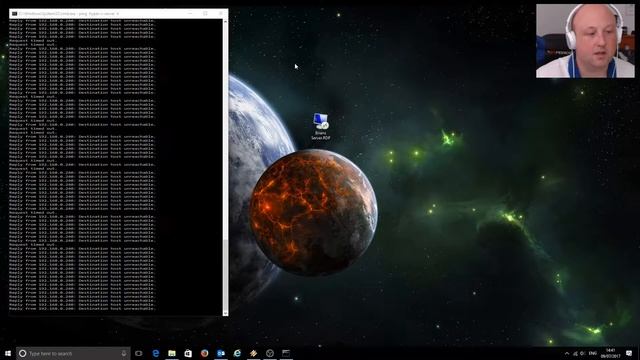This screenshot has height=360, width=640.
Task: Open the Action Center notifications icon
Action: click(629, 353)
